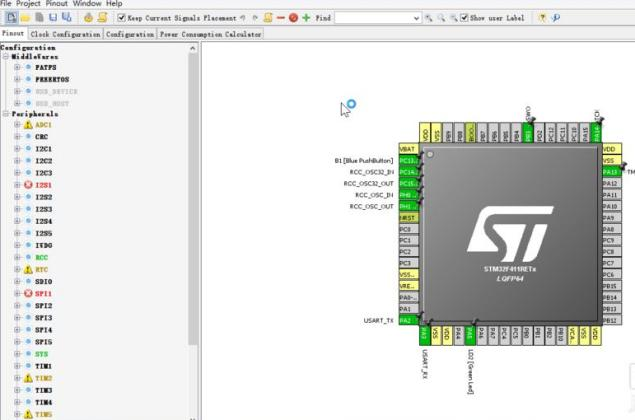
Task: Toggle Keep Current Signals Placement checkbox
Action: [x=121, y=18]
